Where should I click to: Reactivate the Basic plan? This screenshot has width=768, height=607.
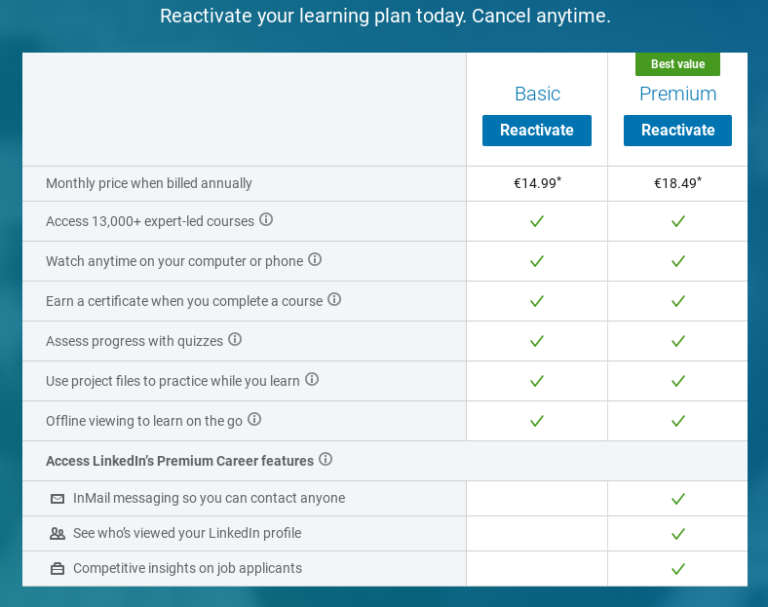(x=537, y=130)
